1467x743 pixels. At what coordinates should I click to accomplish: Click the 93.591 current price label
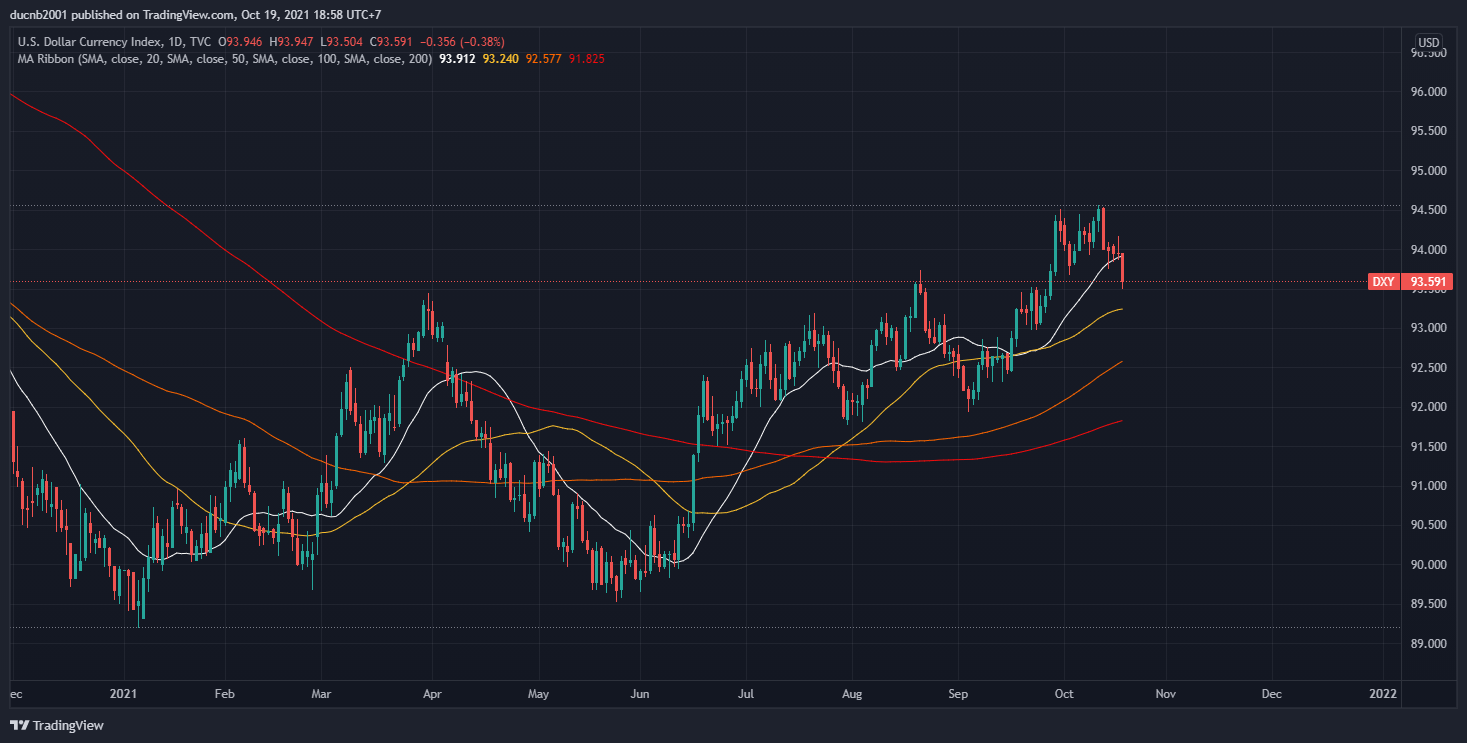[1427, 282]
